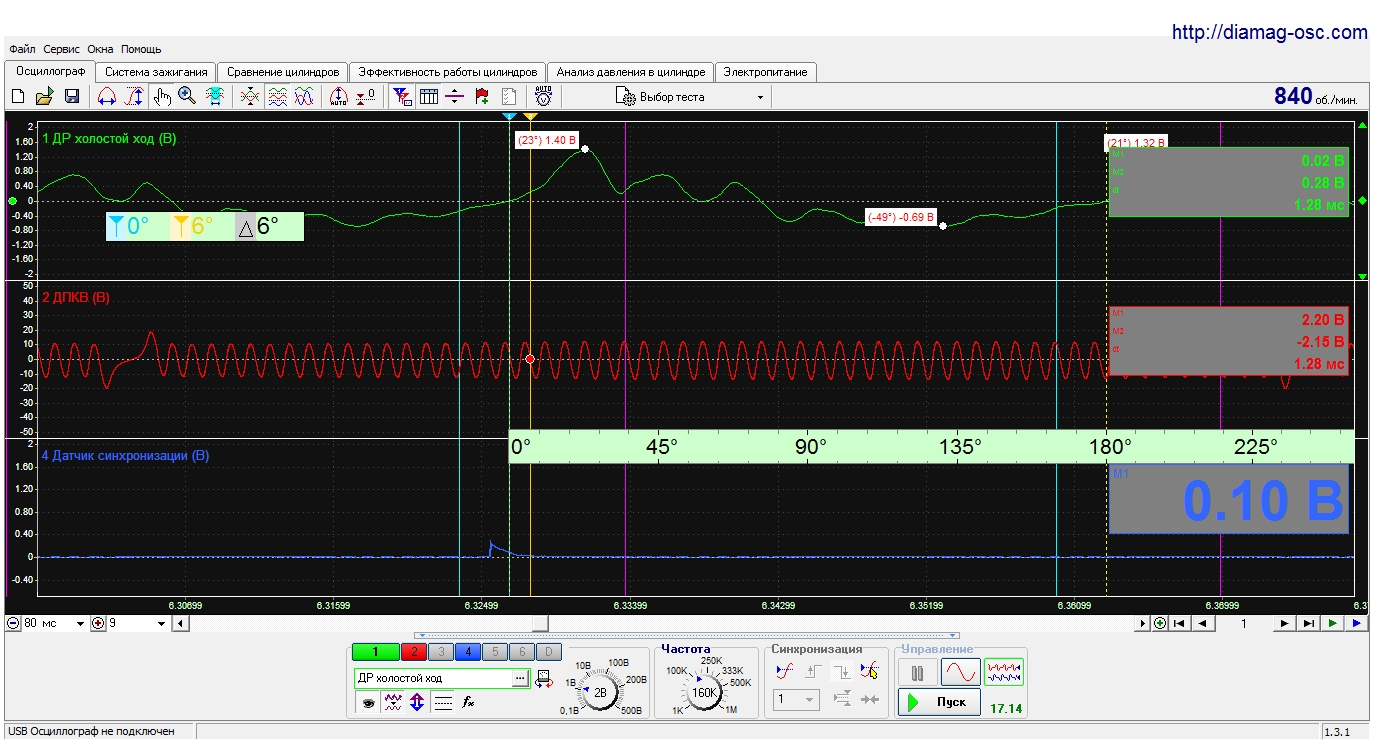Select the multi-wave display mode button
The image size is (1382, 744).
tap(1004, 672)
